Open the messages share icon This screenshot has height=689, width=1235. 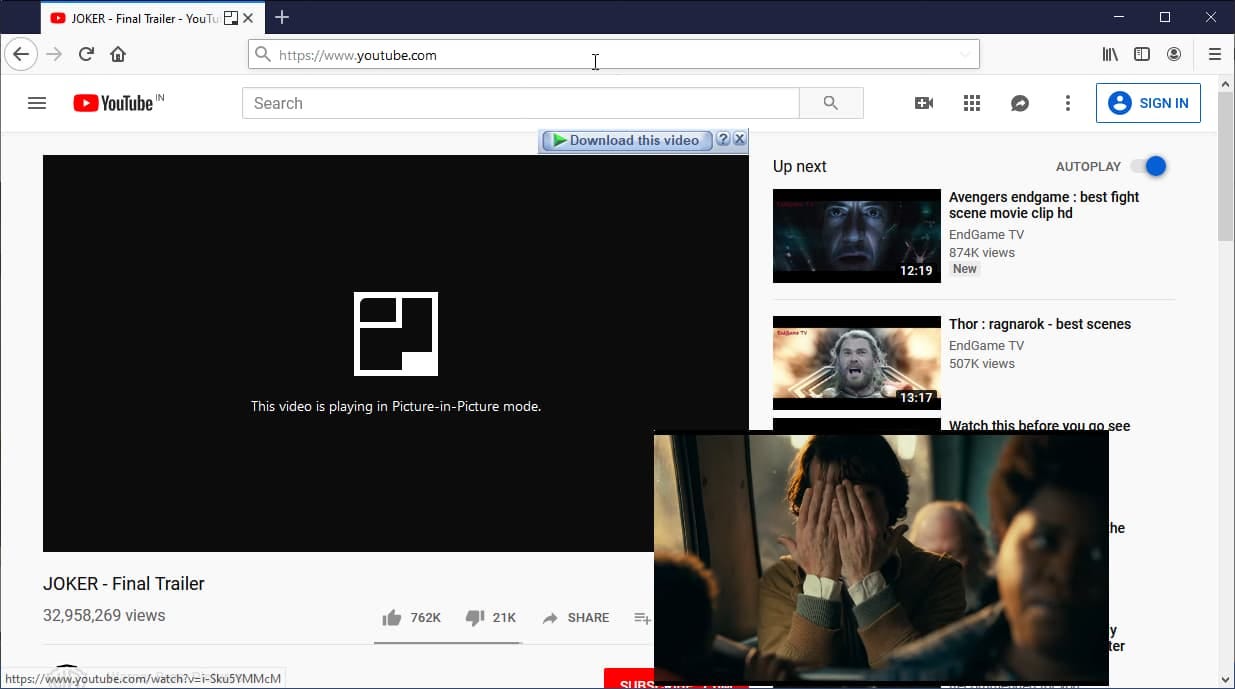(1020, 103)
